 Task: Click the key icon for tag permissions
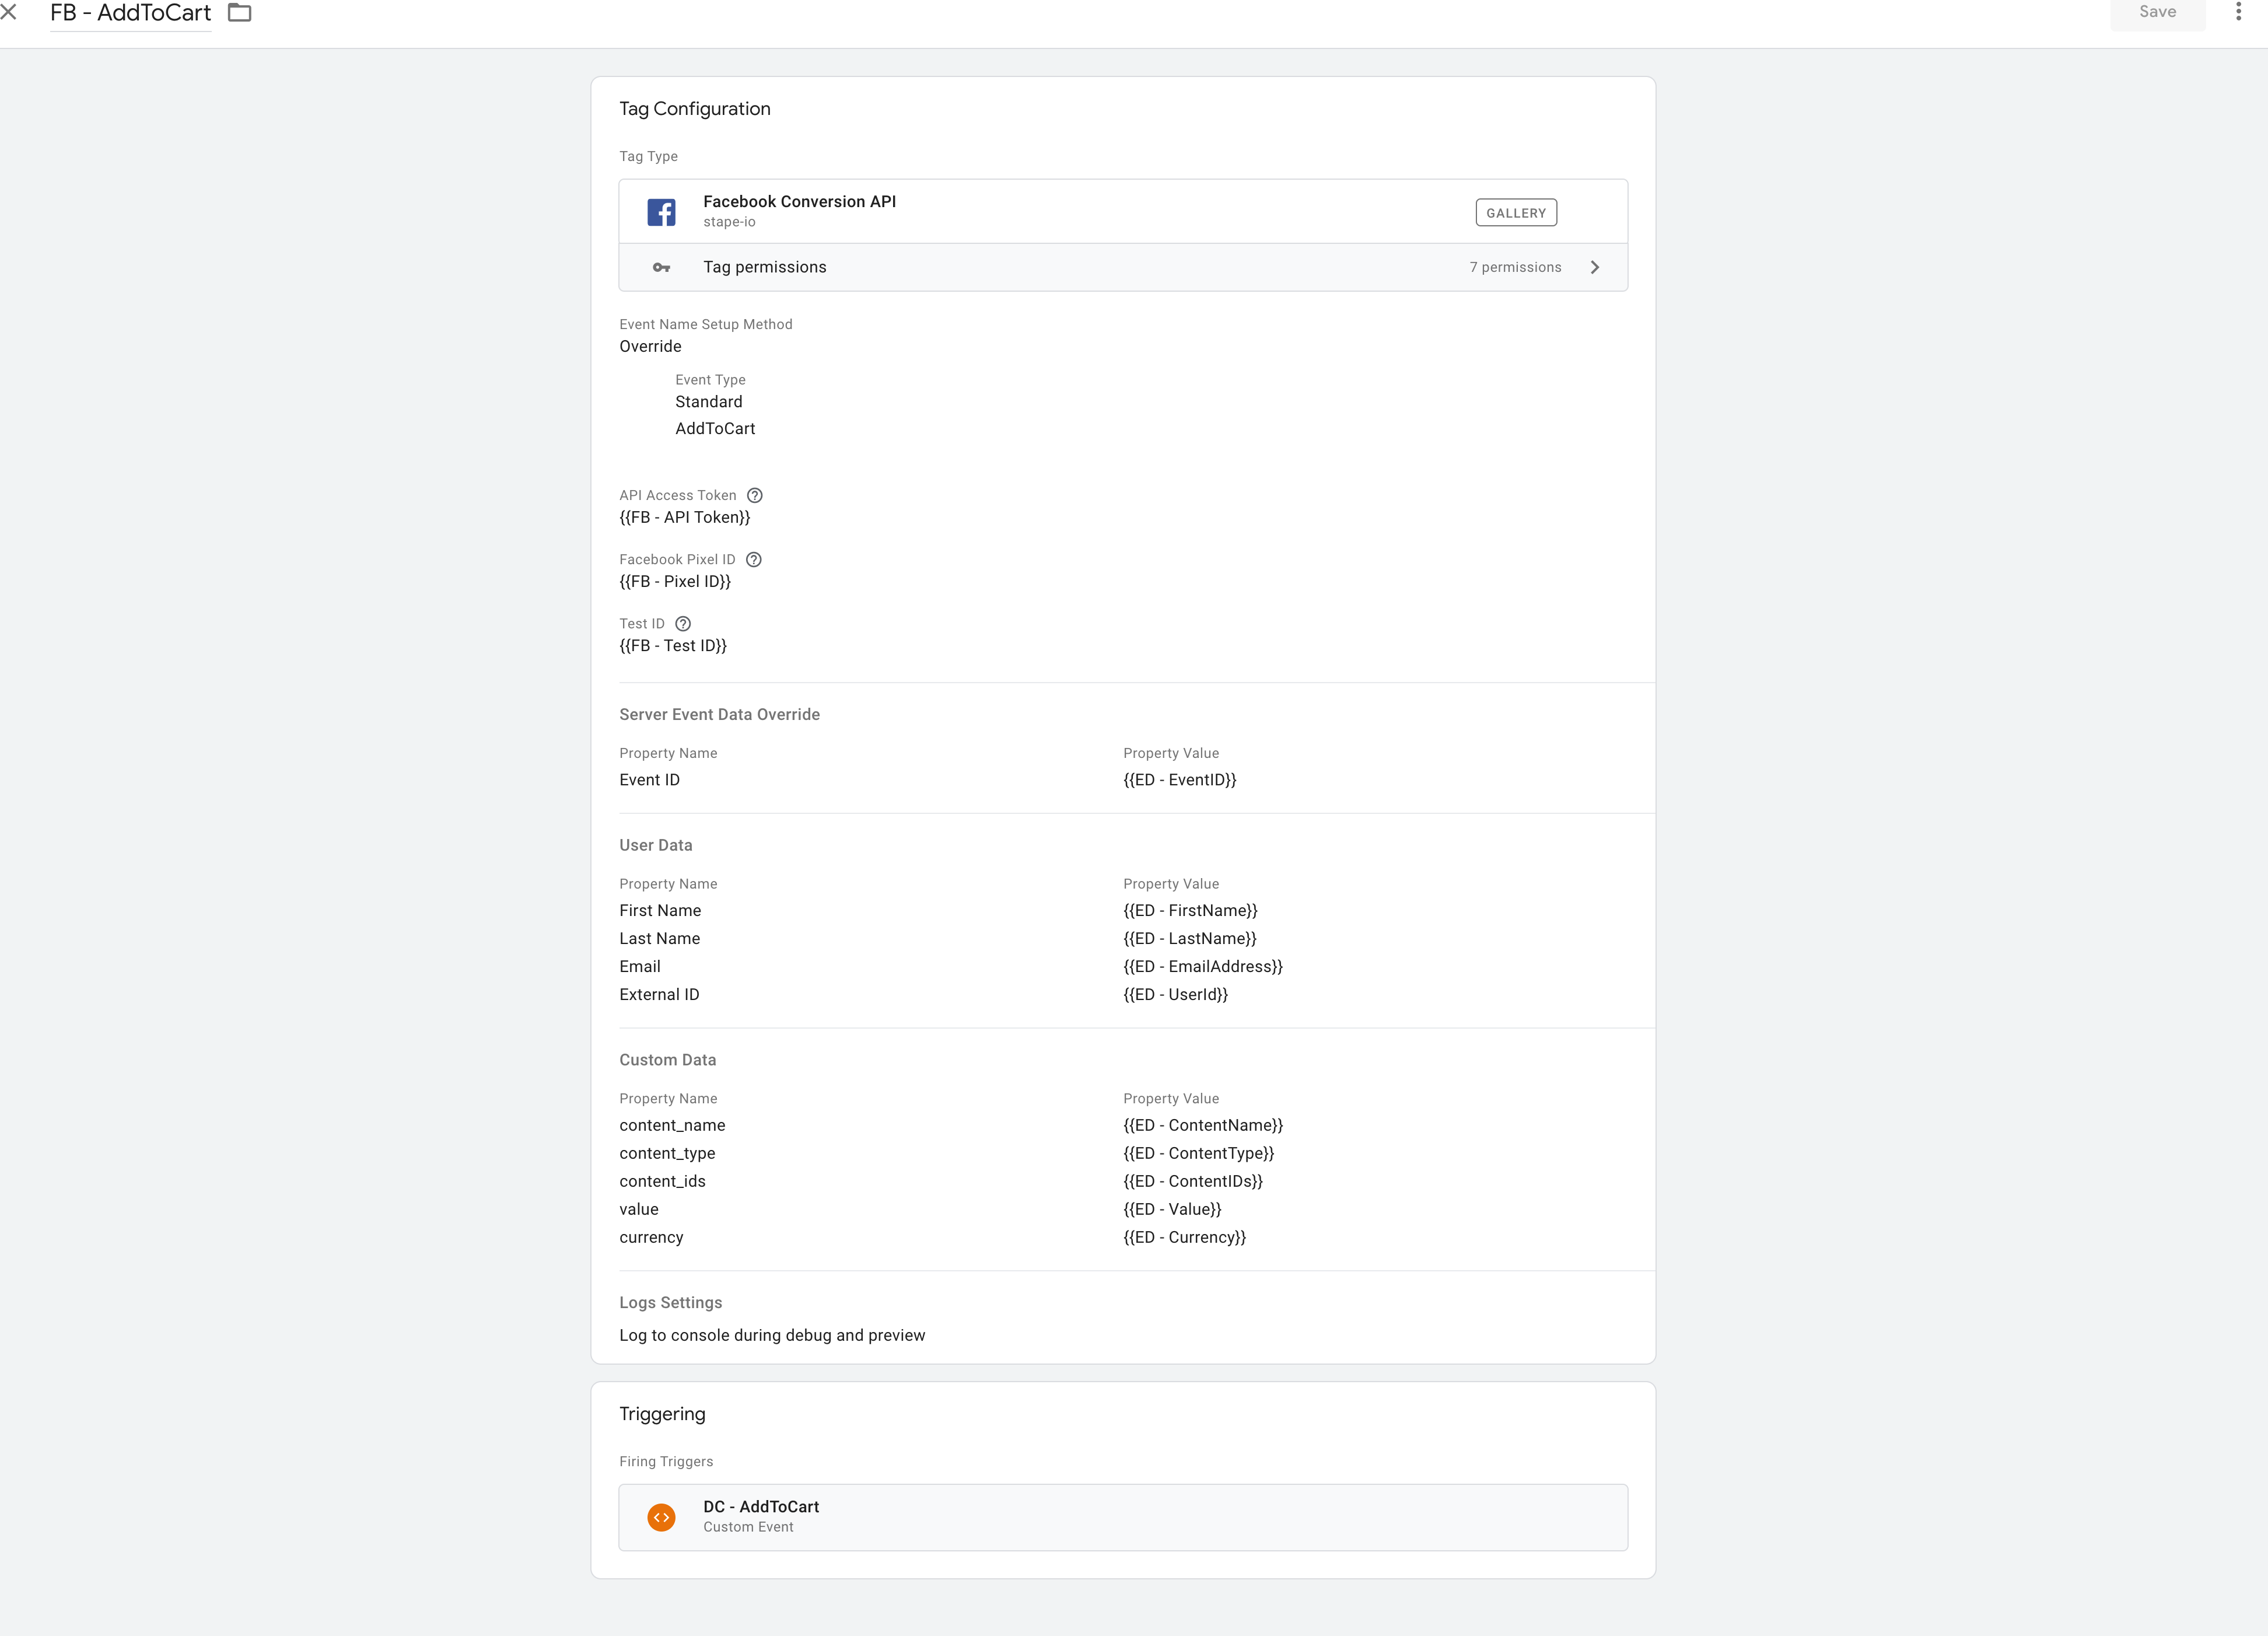661,267
